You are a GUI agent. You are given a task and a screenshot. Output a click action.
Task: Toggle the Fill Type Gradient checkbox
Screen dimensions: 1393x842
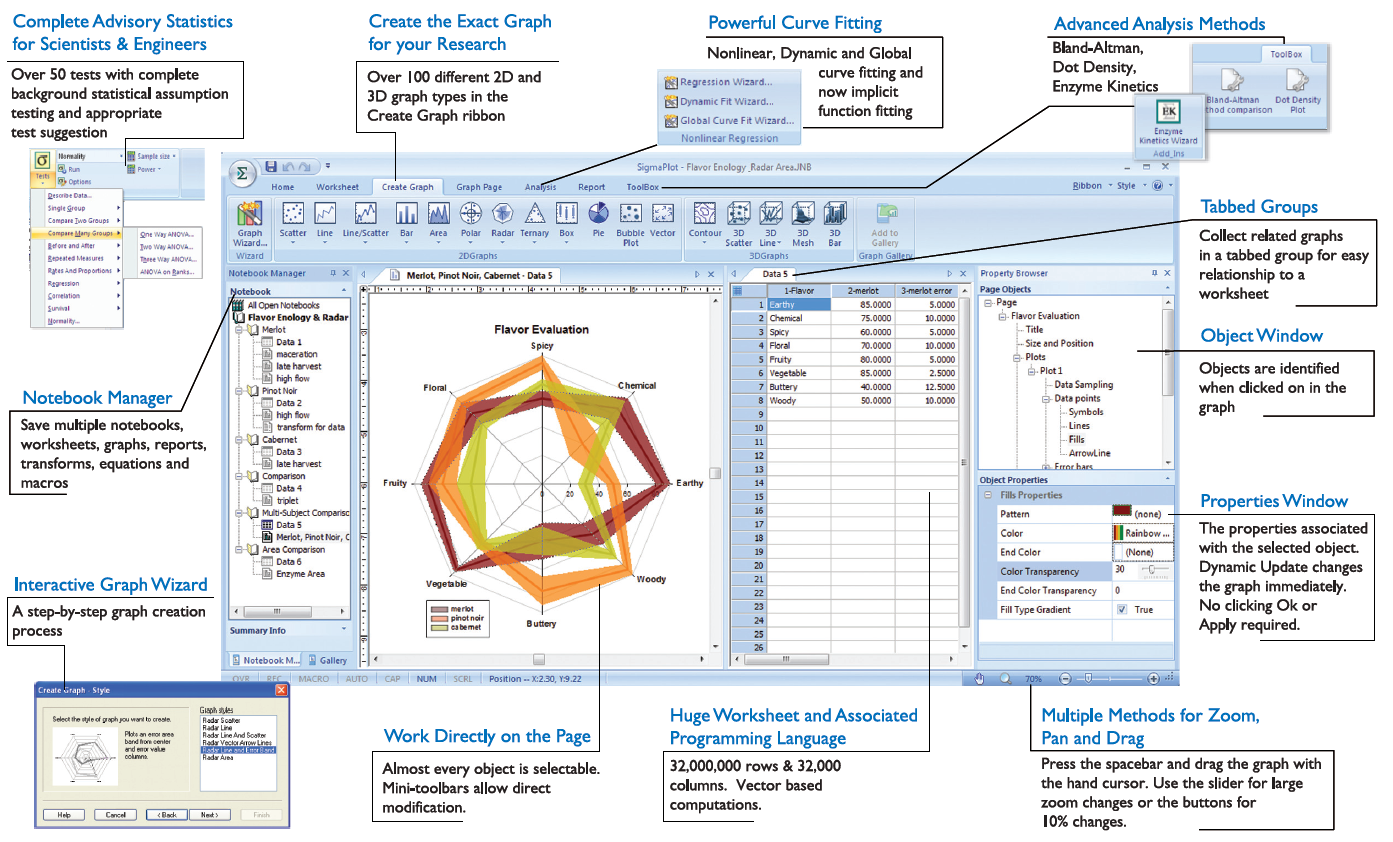1121,610
